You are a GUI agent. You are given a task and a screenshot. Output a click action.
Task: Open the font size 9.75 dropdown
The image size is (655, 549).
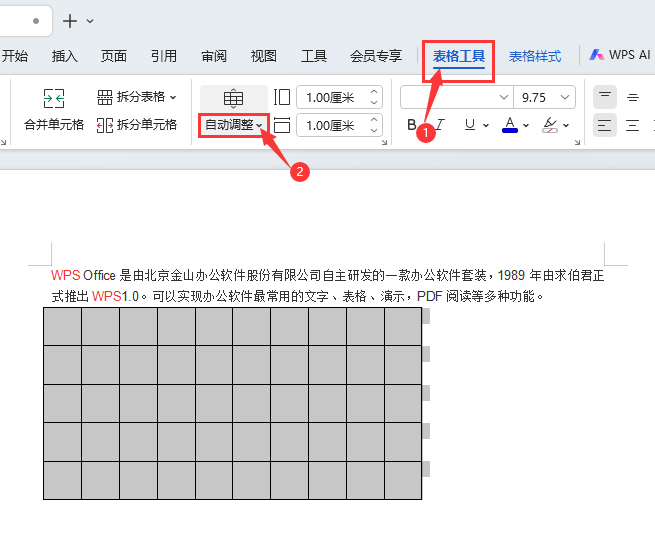pyautogui.click(x=565, y=97)
